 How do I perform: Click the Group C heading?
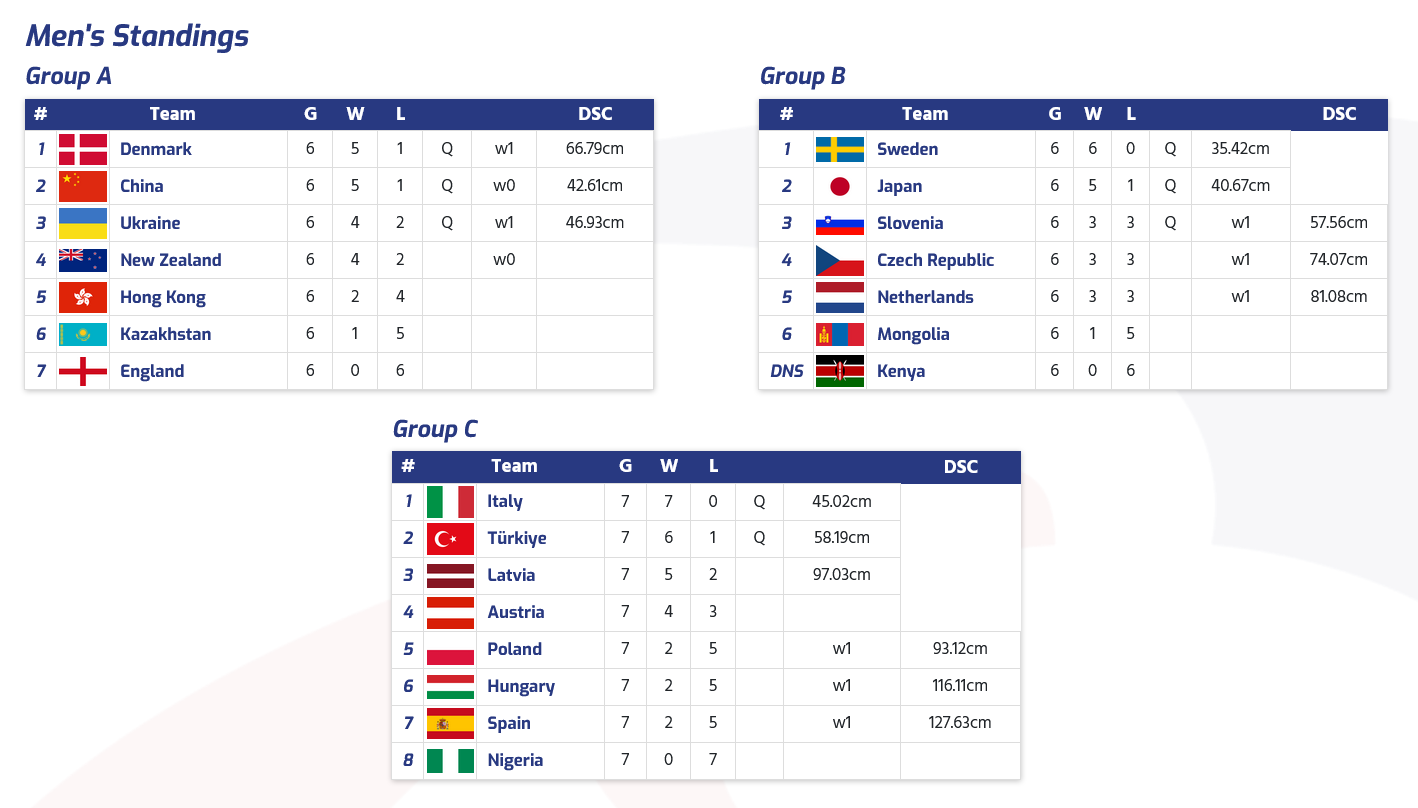435,429
